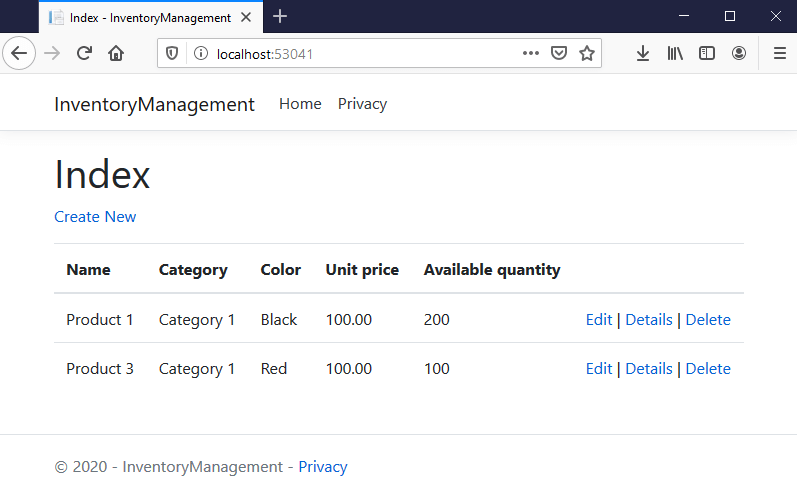This screenshot has height=490, width=797.
Task: Open tracking protection shield icon
Action: click(172, 53)
